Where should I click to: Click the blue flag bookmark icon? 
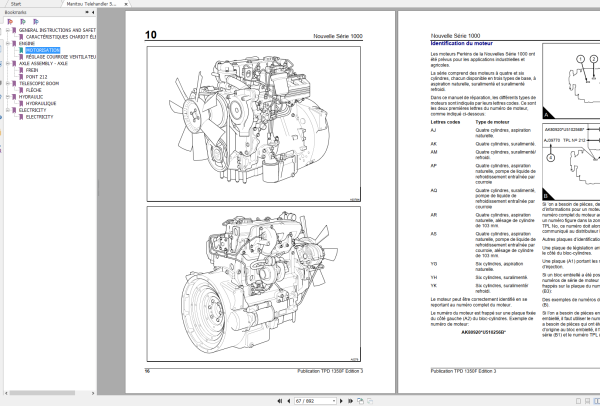[36, 22]
